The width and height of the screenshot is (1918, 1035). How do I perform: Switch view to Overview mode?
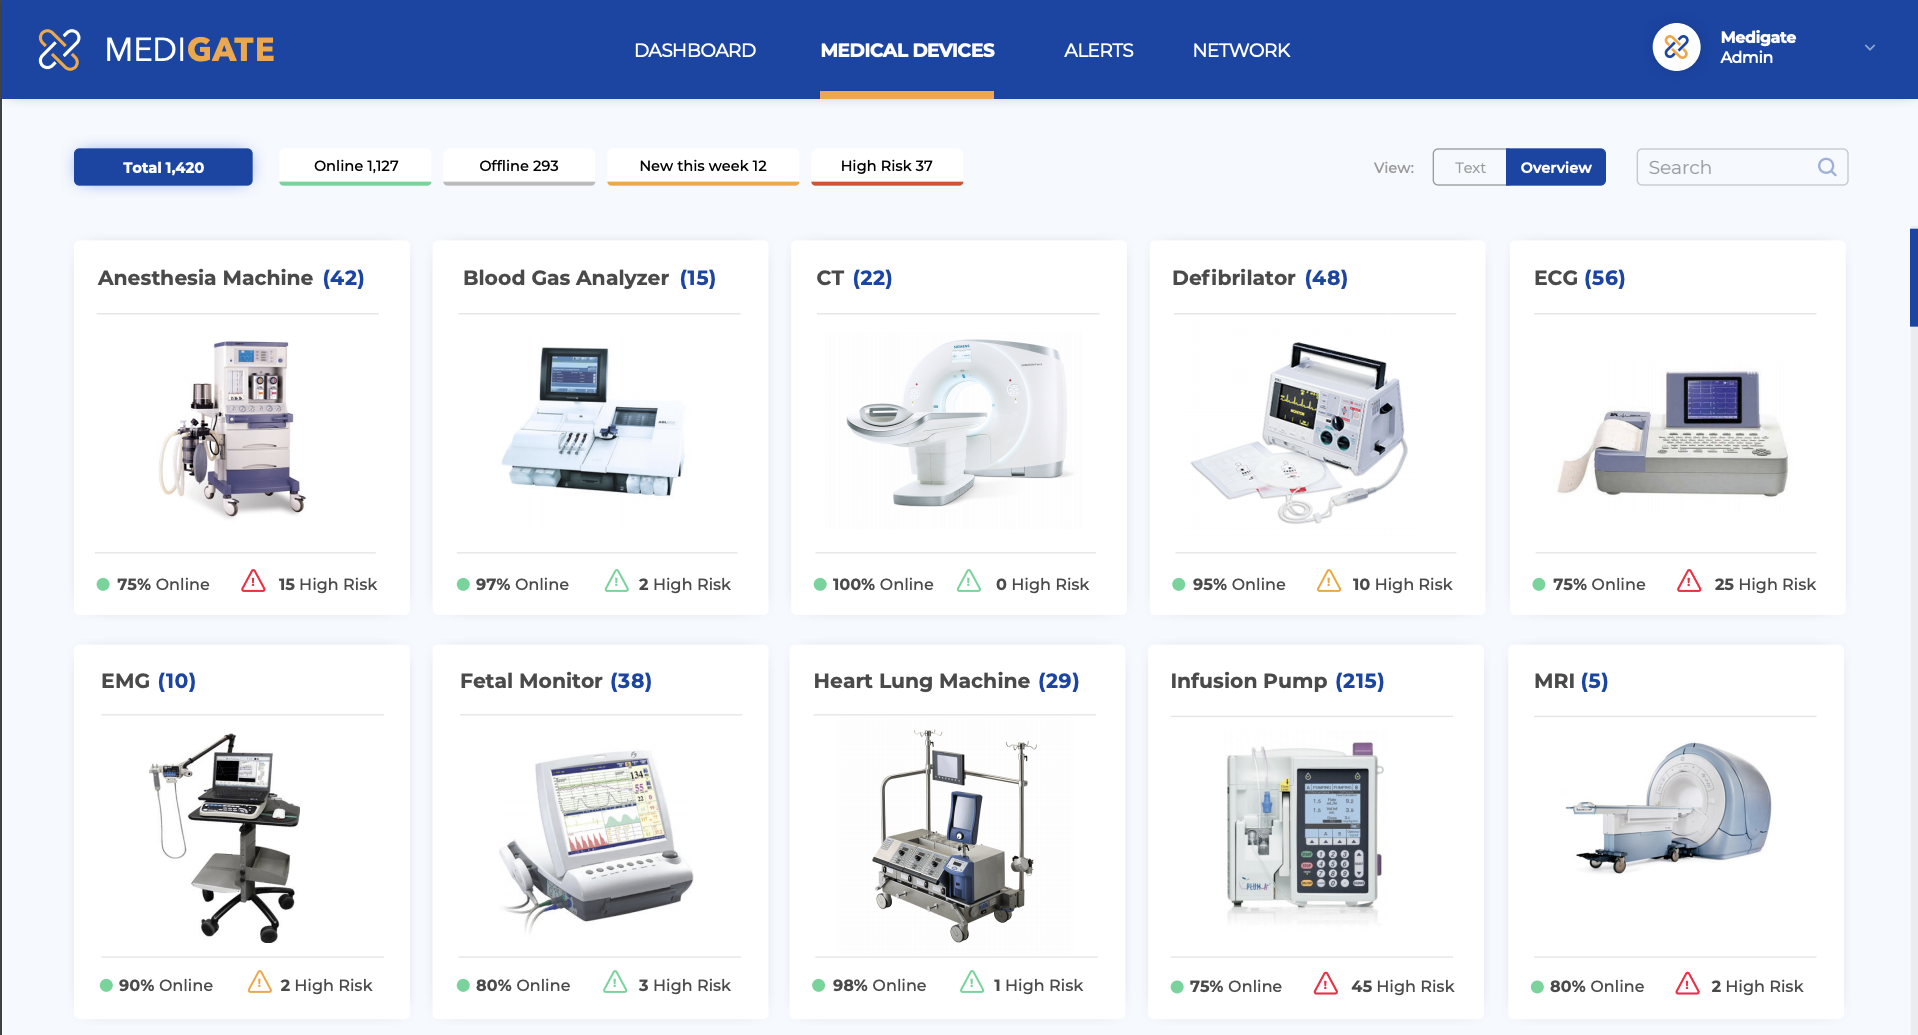click(1556, 167)
